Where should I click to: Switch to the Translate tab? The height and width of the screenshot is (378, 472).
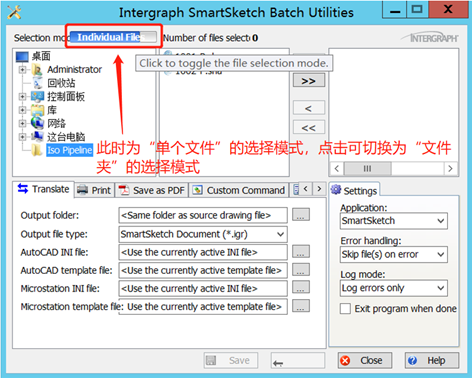click(x=43, y=189)
